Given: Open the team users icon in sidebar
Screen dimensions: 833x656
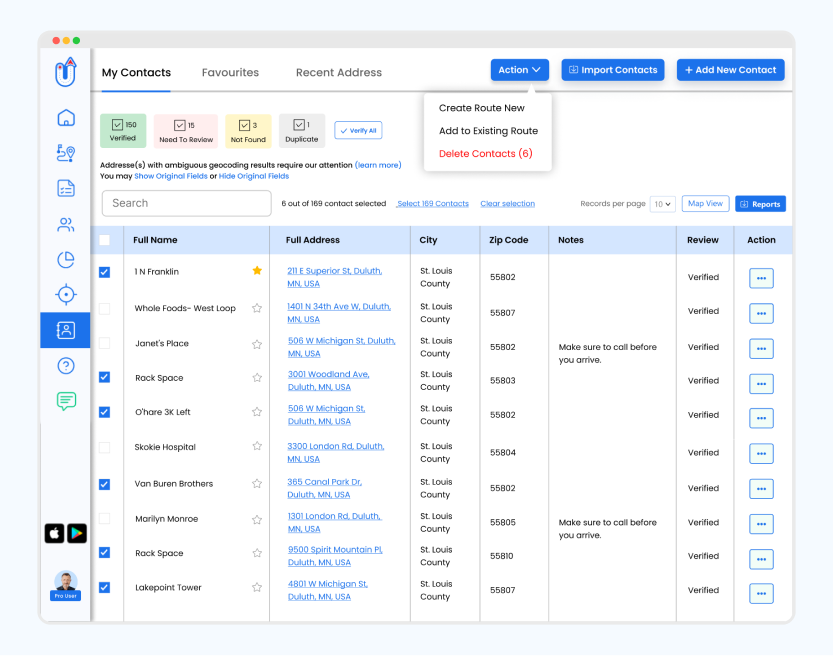Looking at the screenshot, I should (66, 224).
